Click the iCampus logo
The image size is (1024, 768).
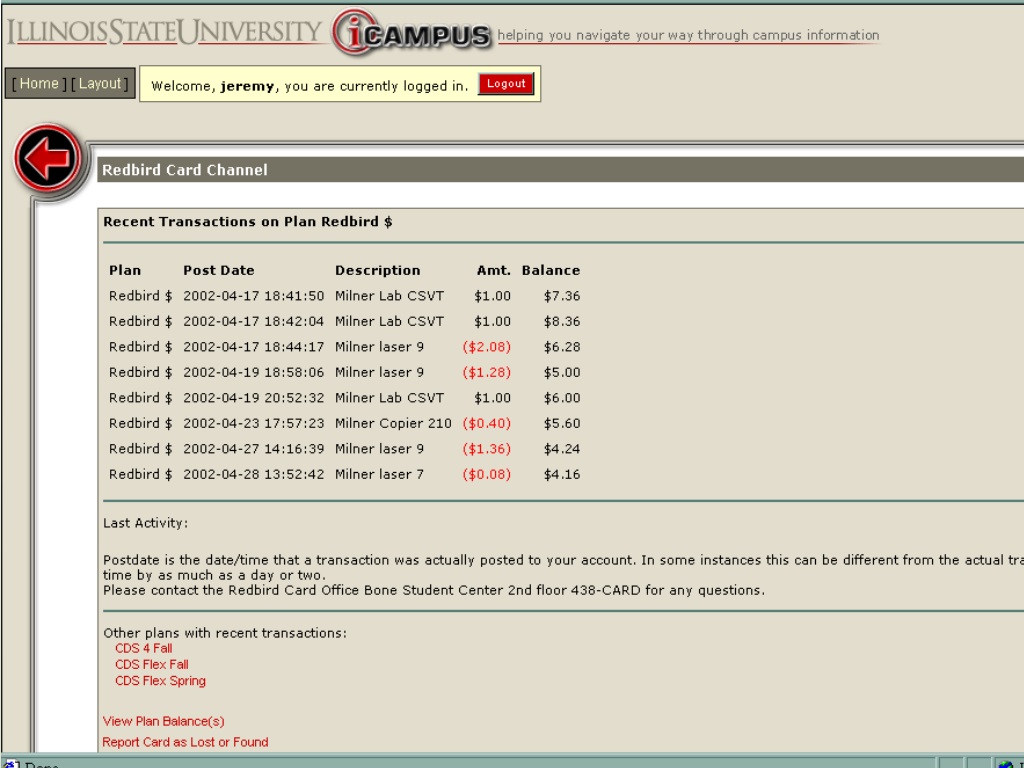point(412,32)
